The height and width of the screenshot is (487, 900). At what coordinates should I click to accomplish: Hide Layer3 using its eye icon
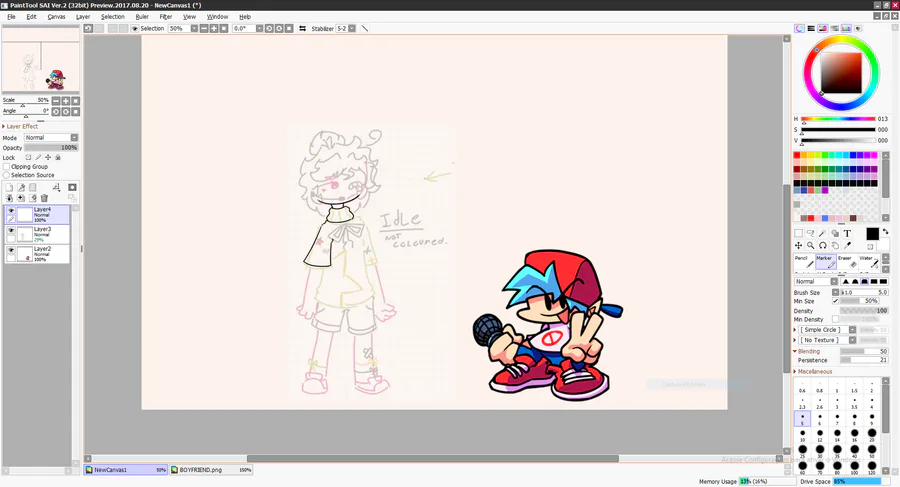(x=11, y=230)
